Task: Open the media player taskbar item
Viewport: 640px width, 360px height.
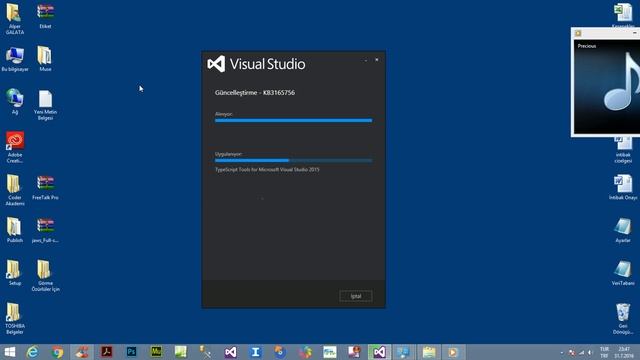Action: (x=453, y=352)
